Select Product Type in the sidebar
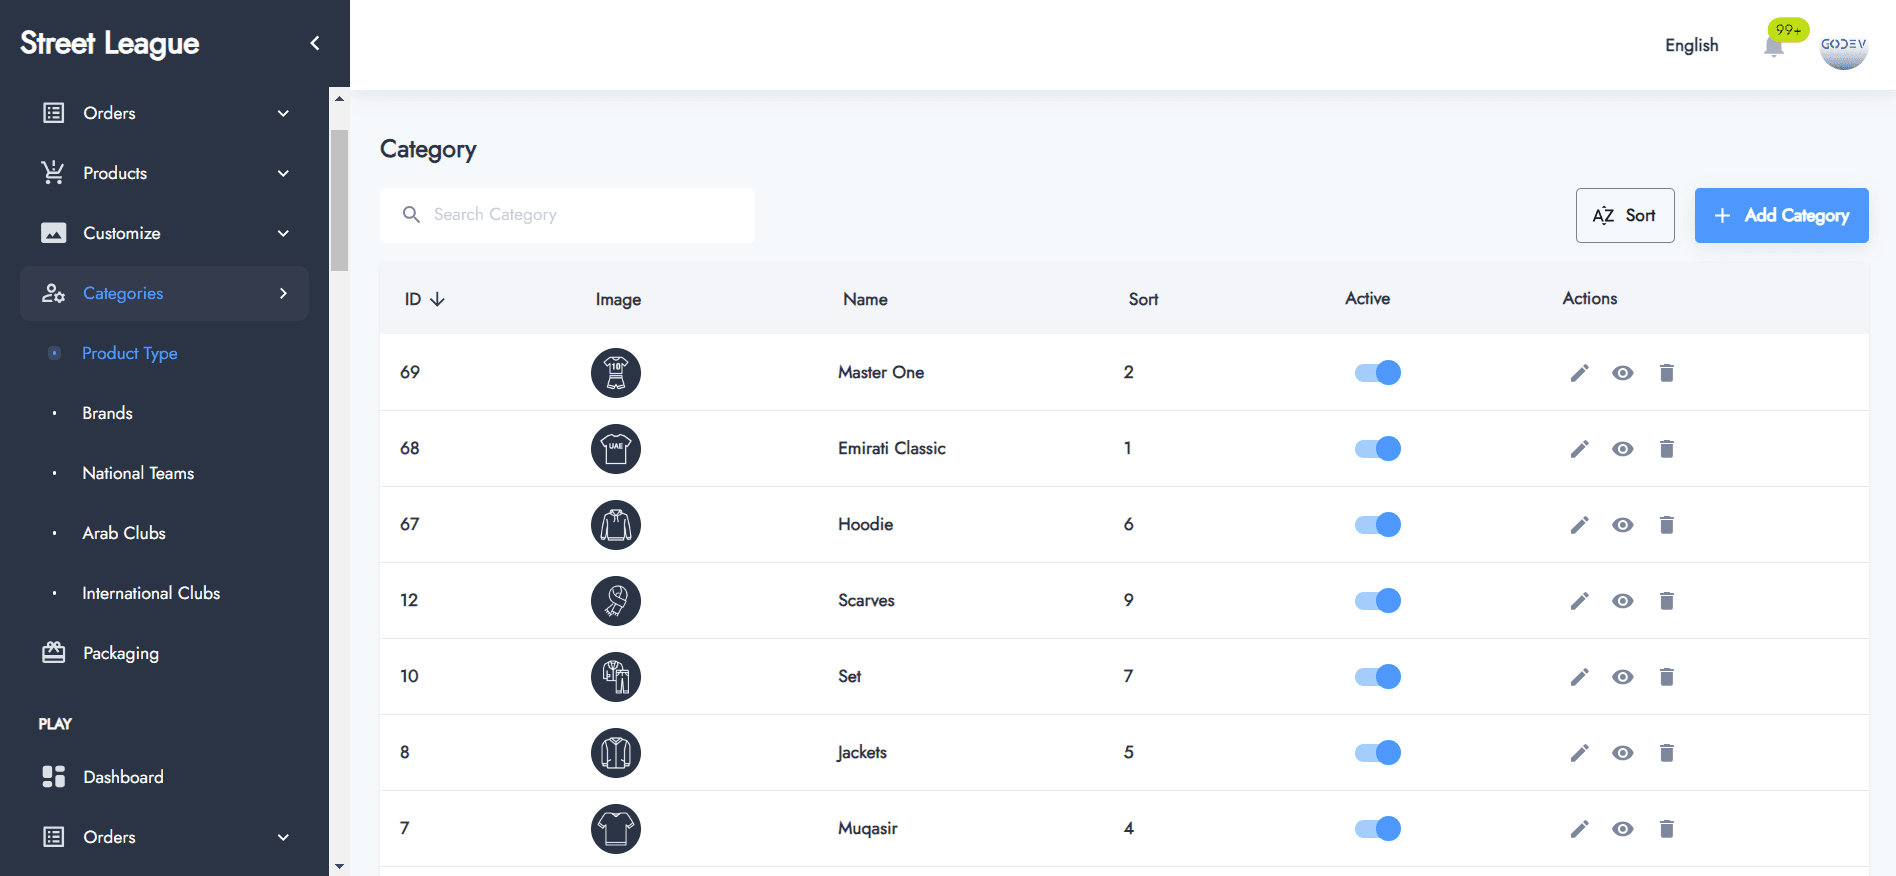The height and width of the screenshot is (876, 1896). click(130, 353)
